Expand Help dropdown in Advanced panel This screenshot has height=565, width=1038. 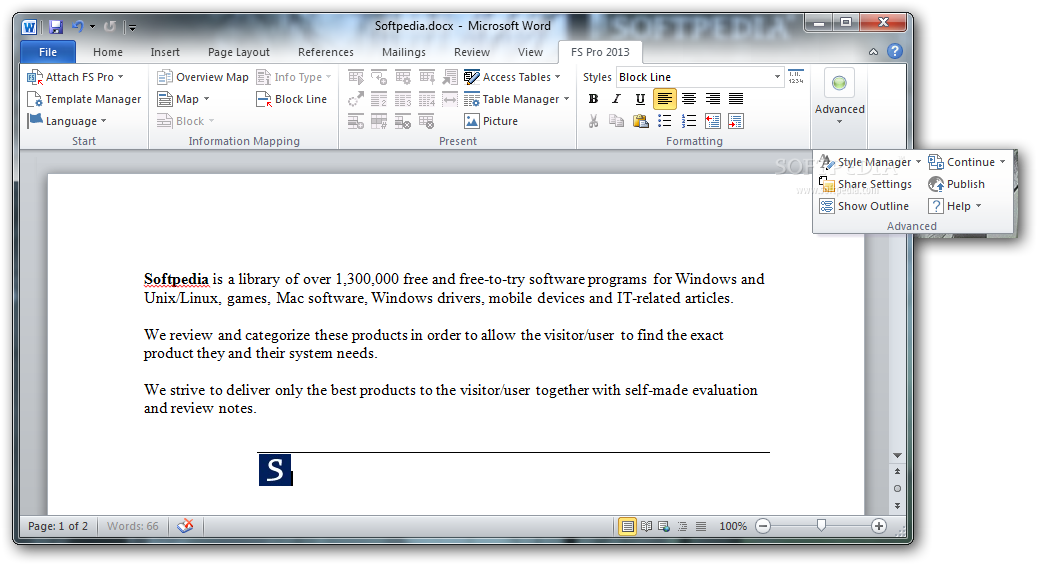[978, 206]
